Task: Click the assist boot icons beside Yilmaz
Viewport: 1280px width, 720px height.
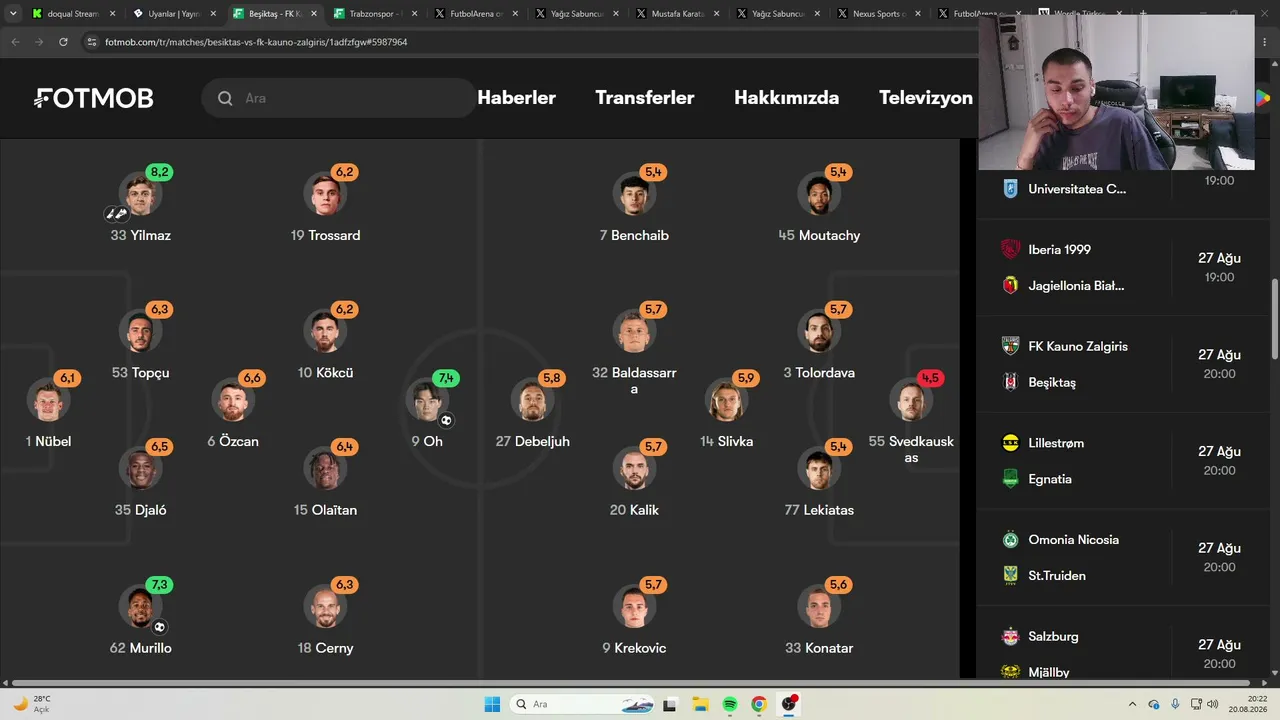Action: coord(116,213)
